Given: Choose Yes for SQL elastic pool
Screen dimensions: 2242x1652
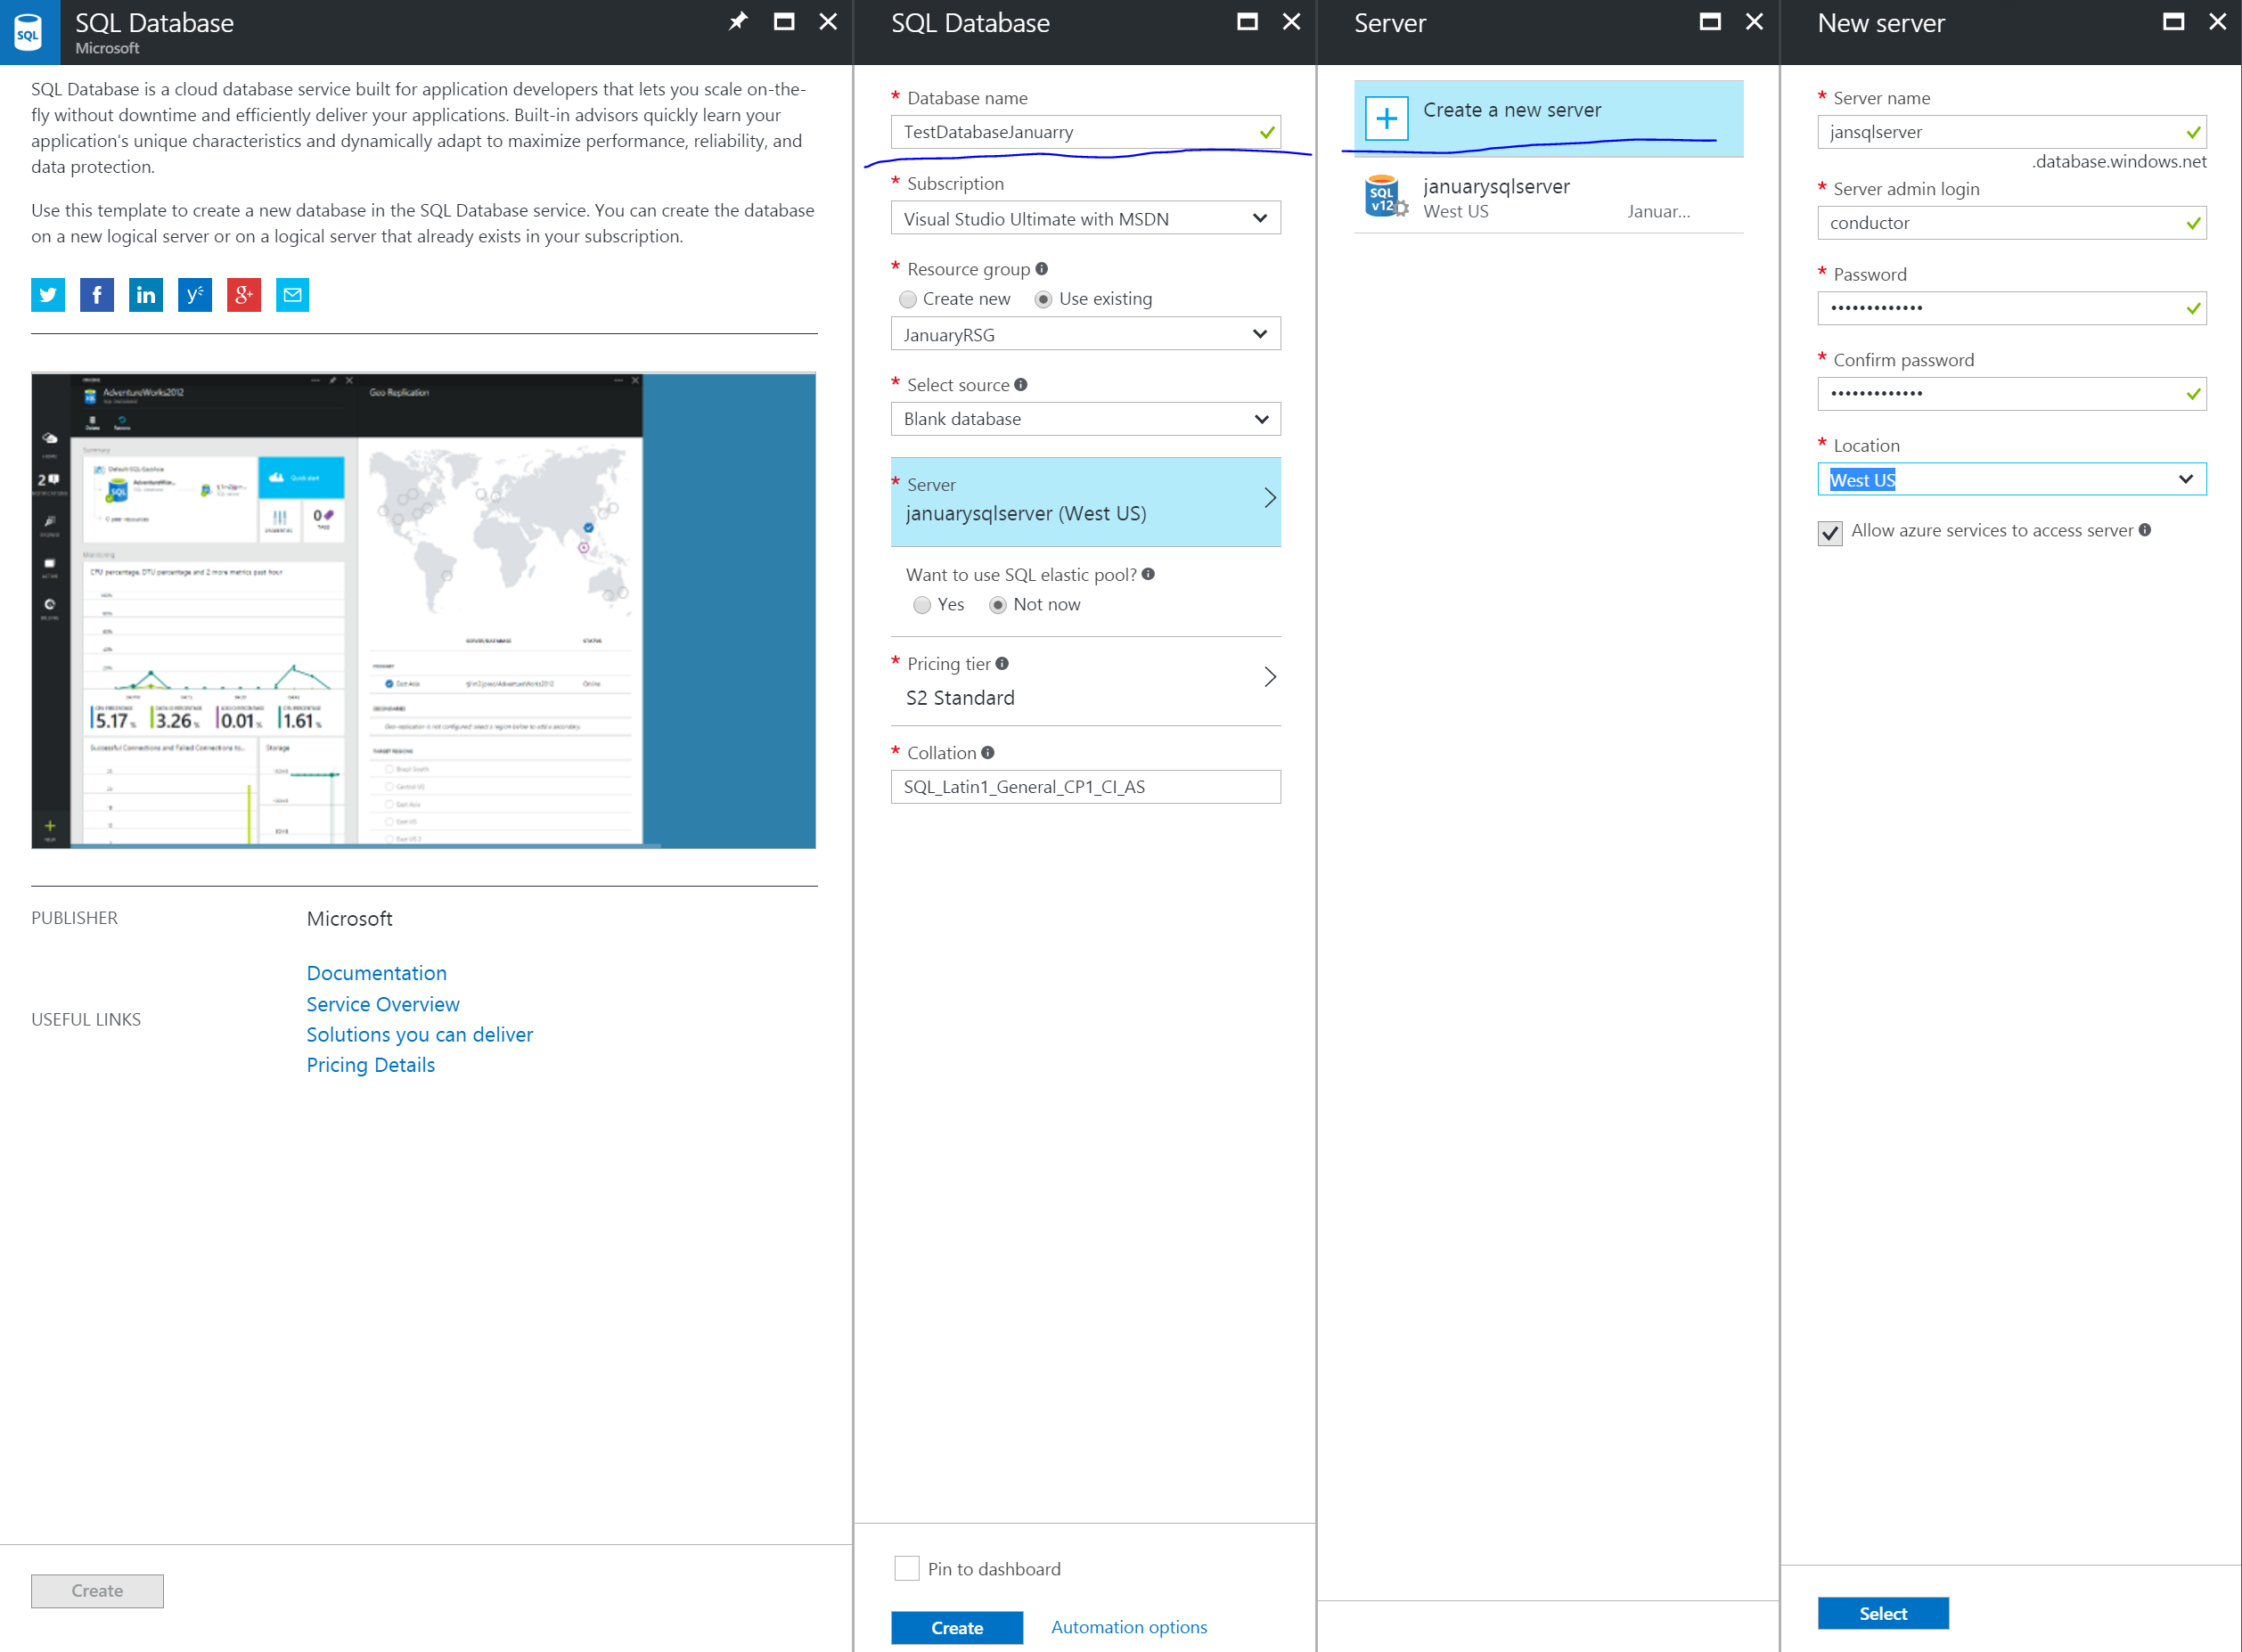Looking at the screenshot, I should [x=922, y=605].
